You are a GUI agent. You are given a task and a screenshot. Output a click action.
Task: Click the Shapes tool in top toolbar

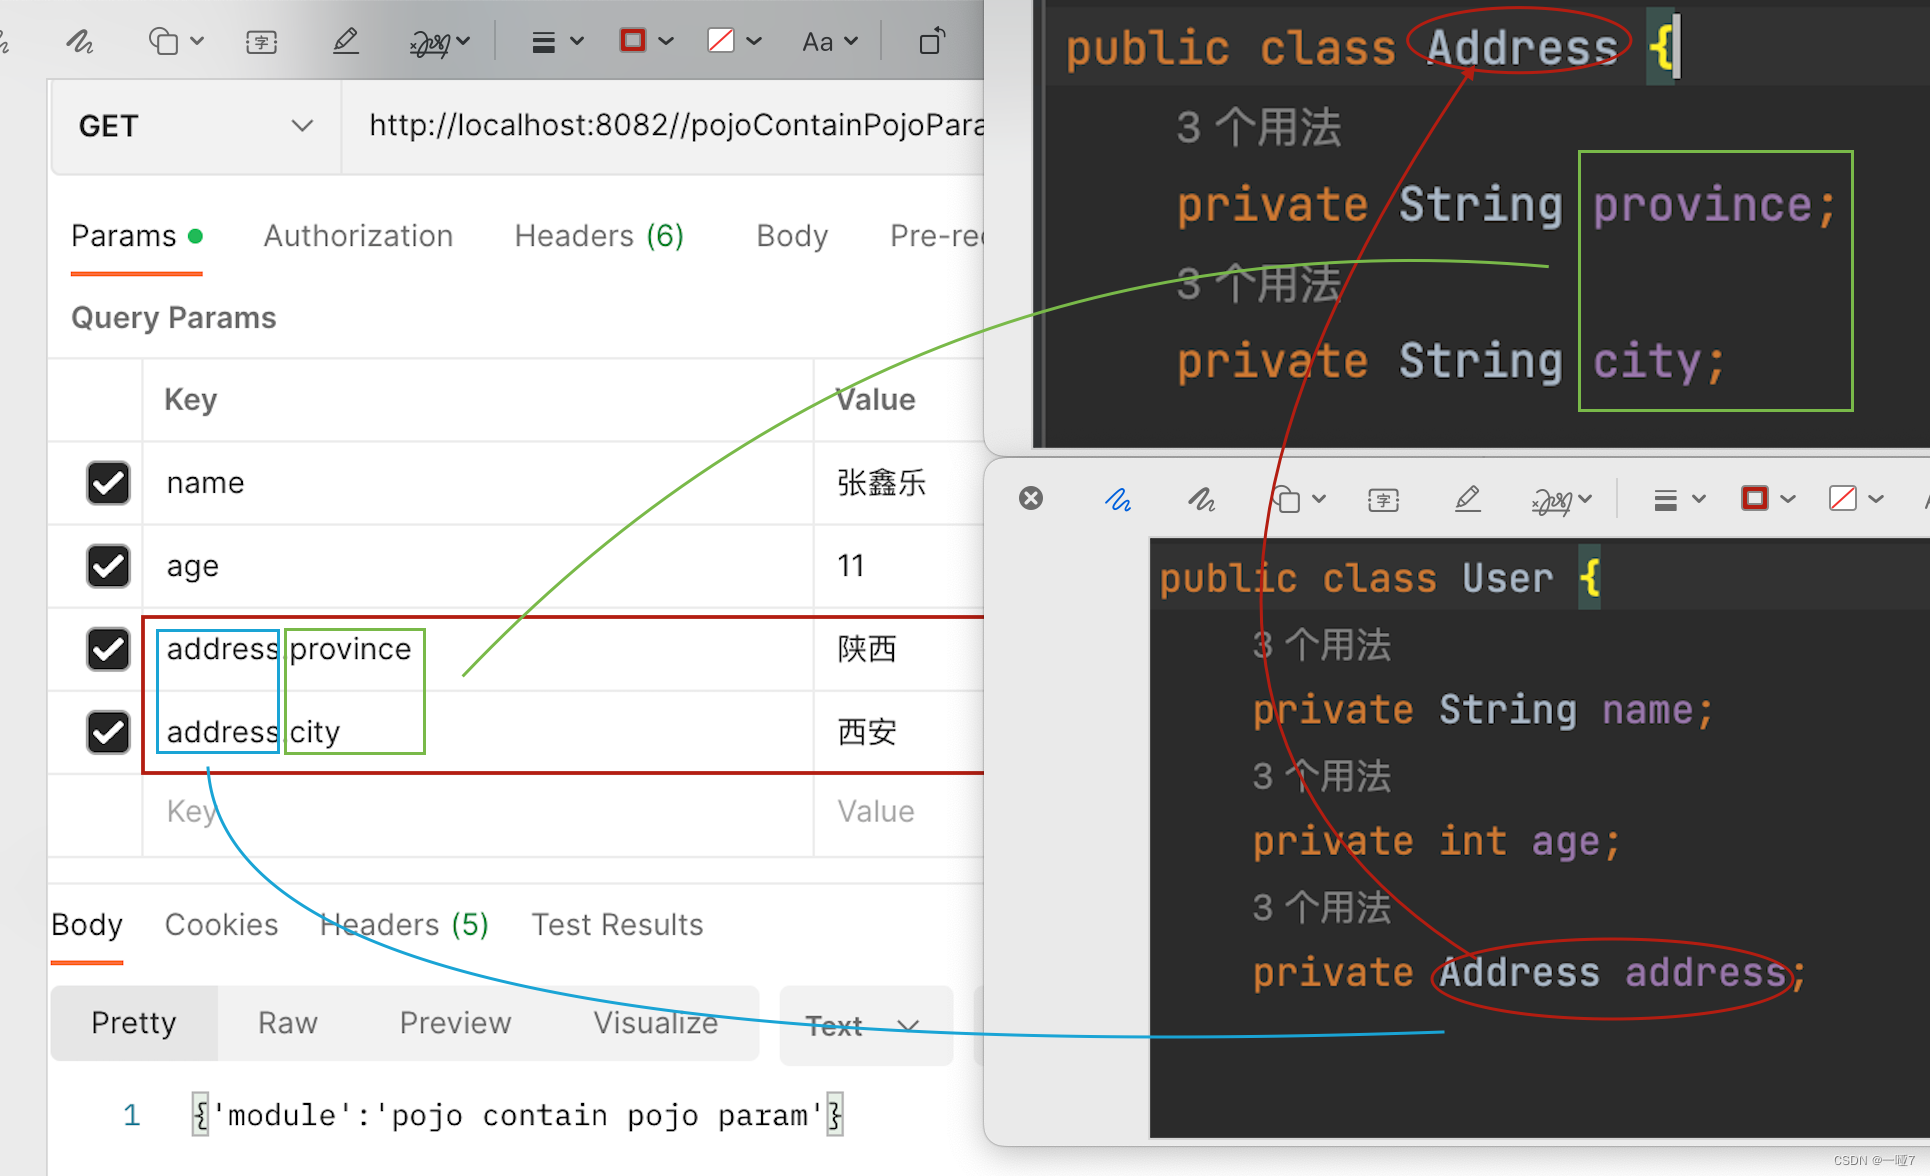164,42
